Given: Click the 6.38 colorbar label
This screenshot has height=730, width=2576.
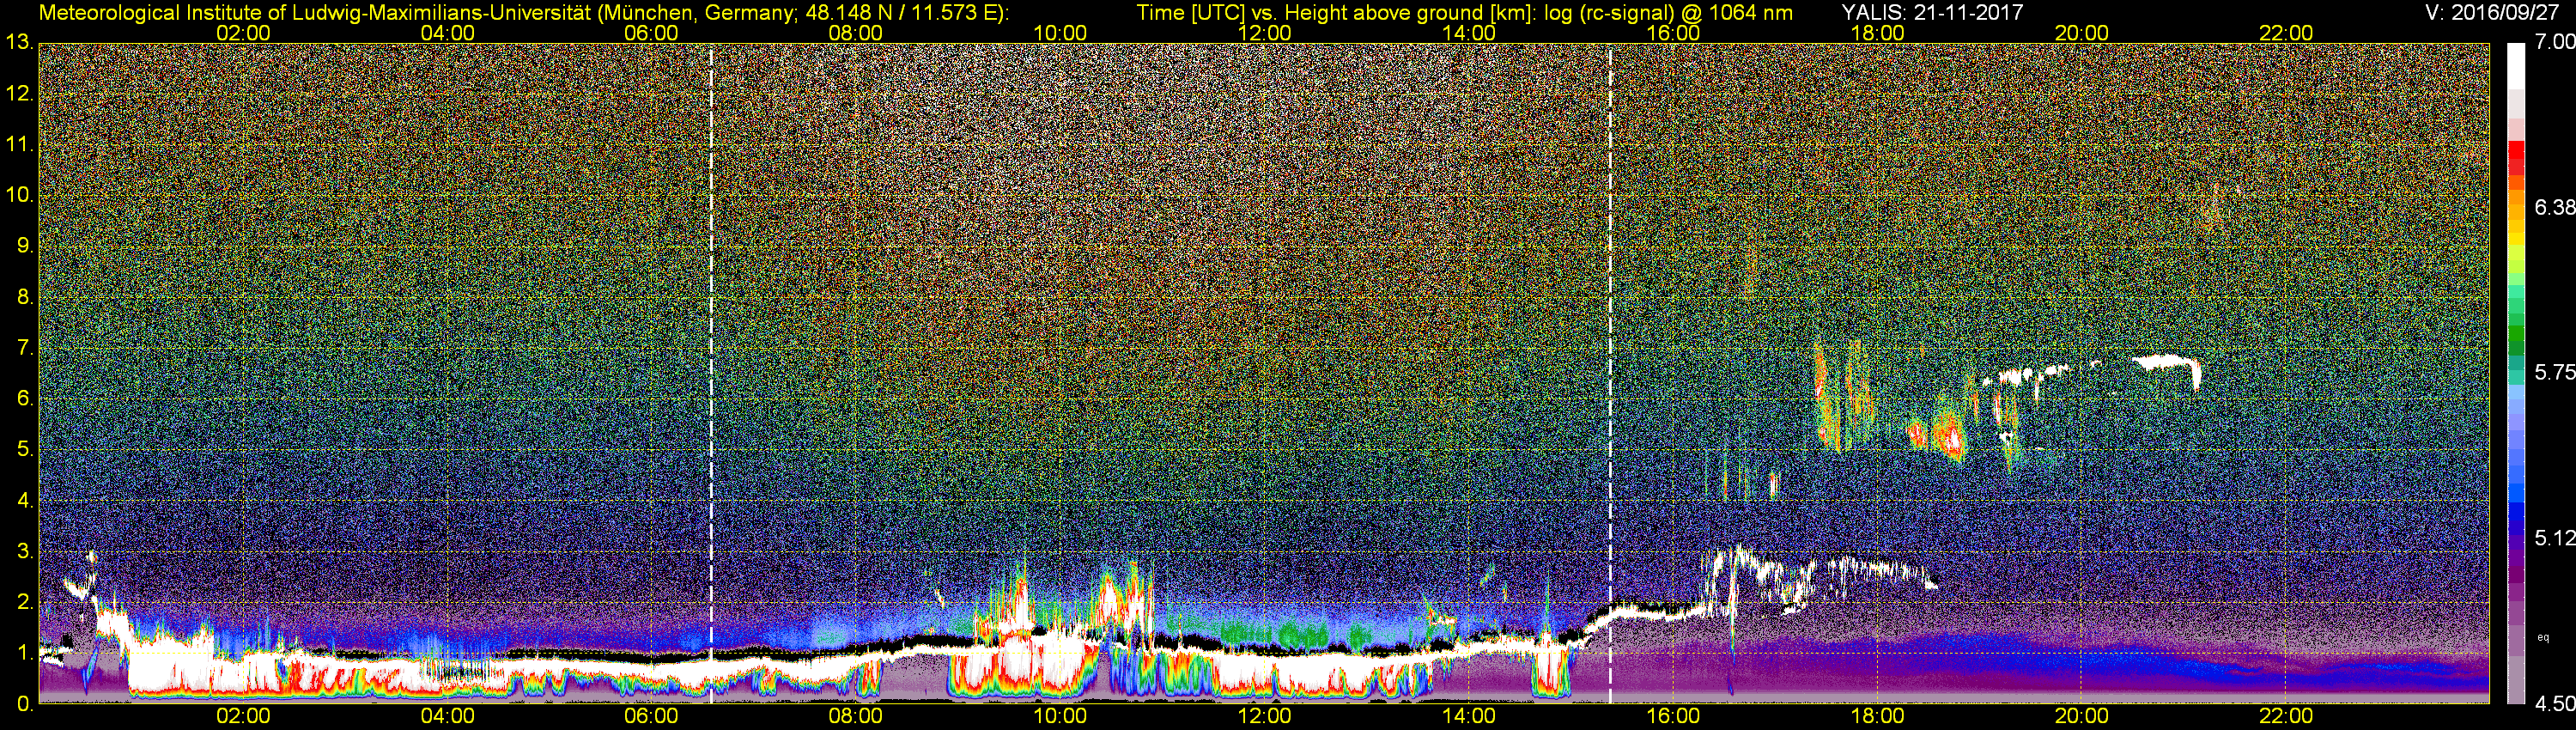Looking at the screenshot, I should 2554,207.
